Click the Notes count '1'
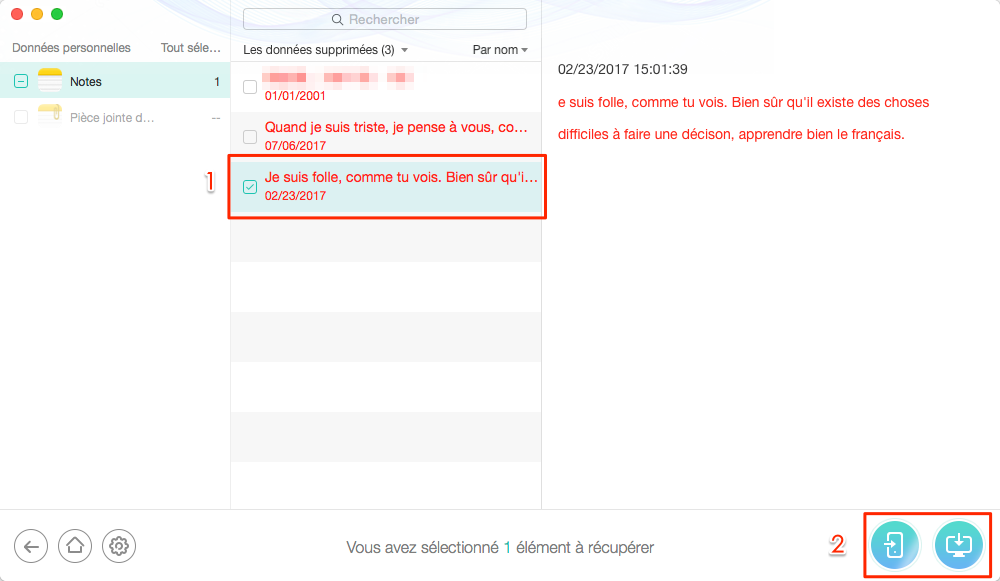Viewport: 1000px width, 581px height. click(217, 82)
